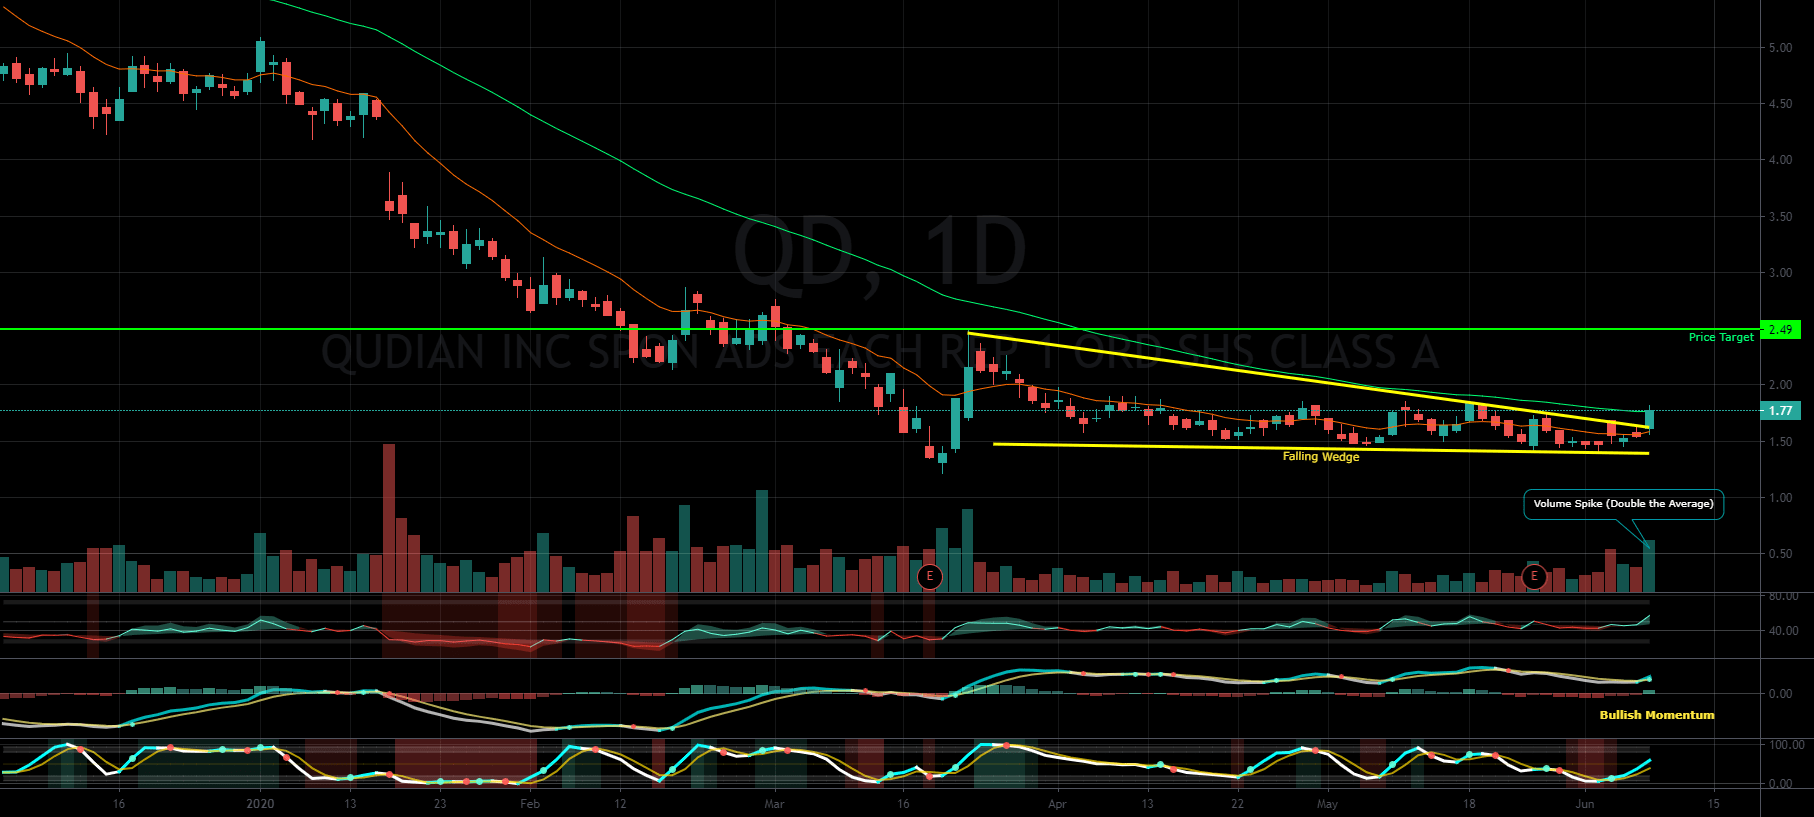Click the 2020 label on the time axis

pos(260,804)
